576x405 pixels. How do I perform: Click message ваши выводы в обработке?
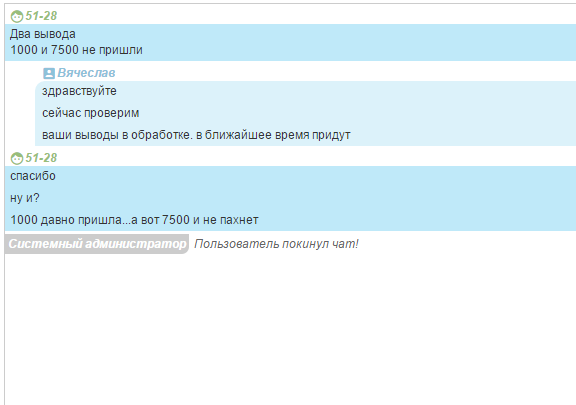(196, 135)
